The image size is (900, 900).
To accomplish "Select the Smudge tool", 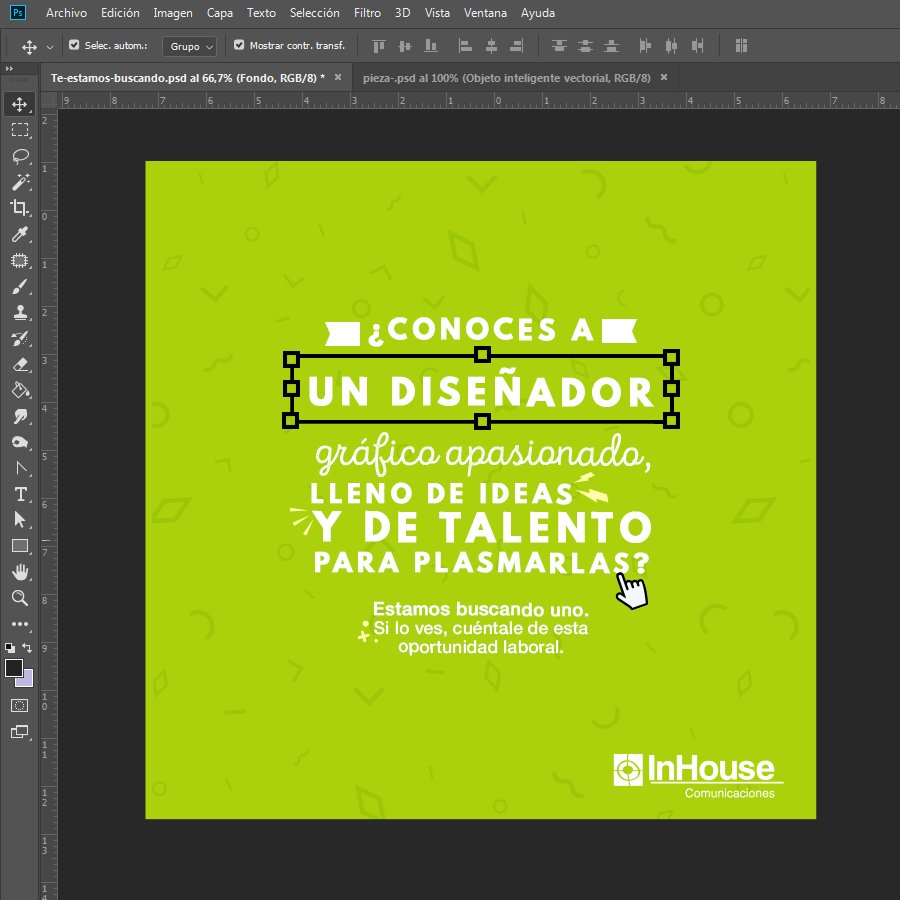I will (x=20, y=416).
